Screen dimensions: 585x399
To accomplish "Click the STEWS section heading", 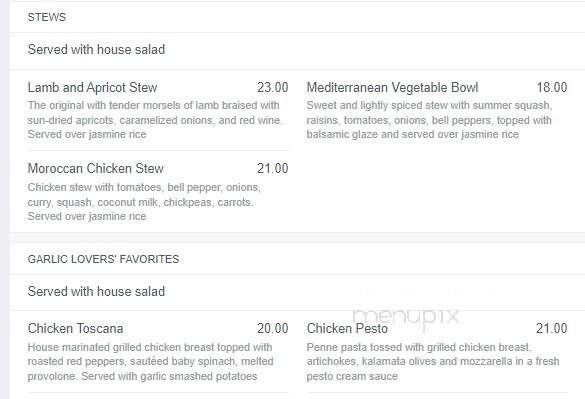I will [x=47, y=17].
